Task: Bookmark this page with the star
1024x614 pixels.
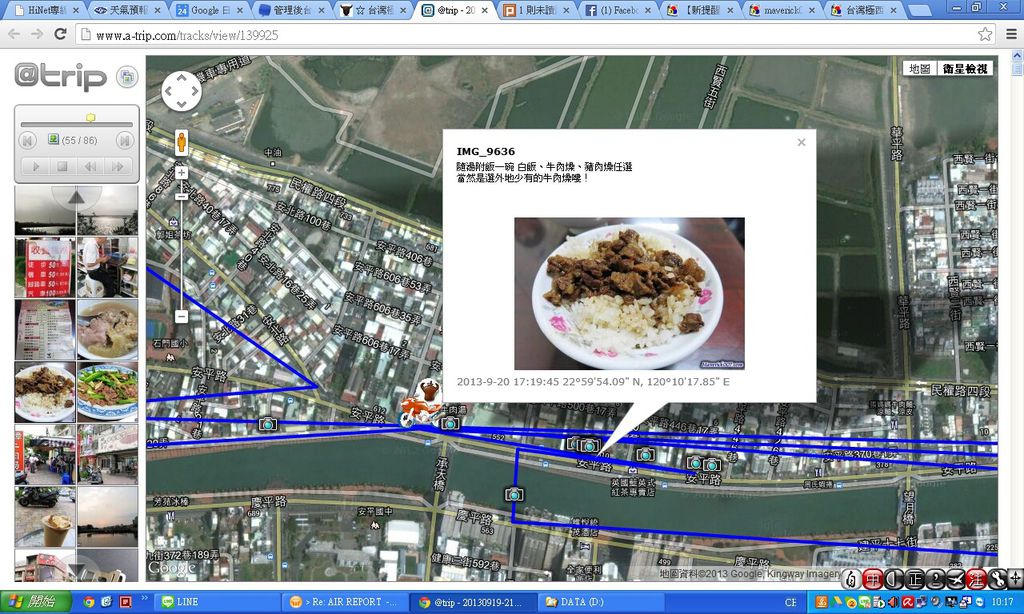Action: click(x=985, y=35)
